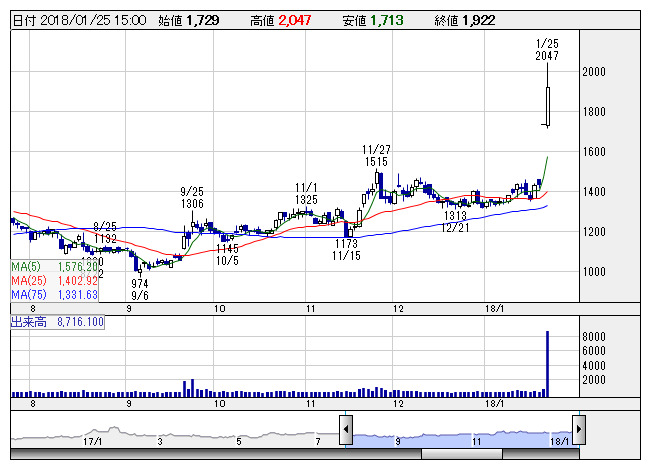This screenshot has width=652, height=469.
Task: Click the large 1/25 white candlestick
Action: 548,104
